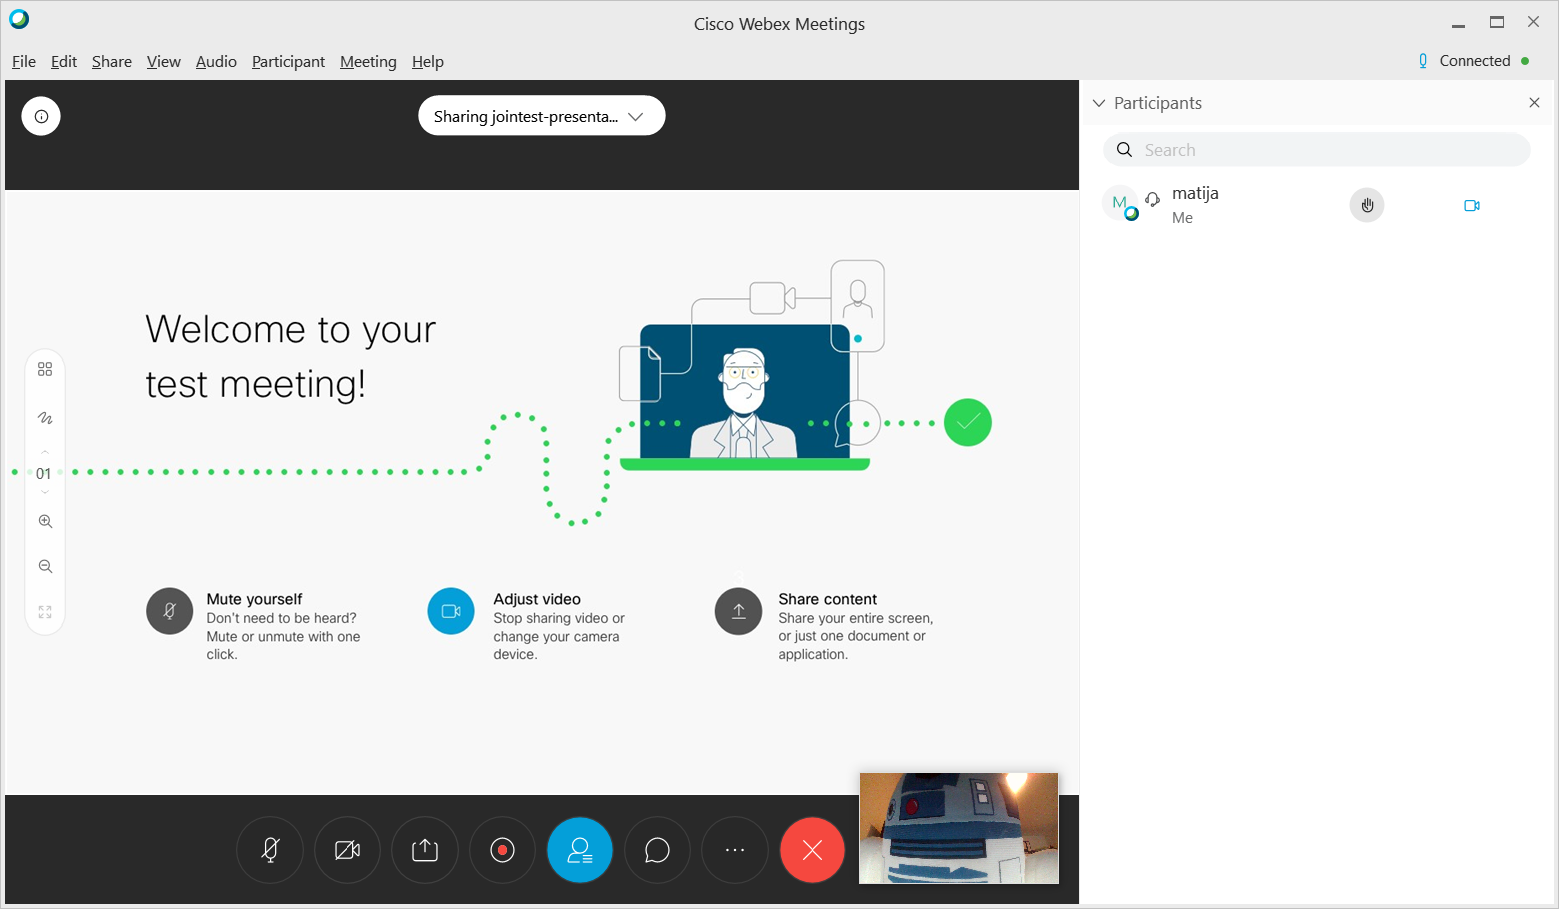
Task: Click the search magnifier icon
Action: click(x=1125, y=150)
